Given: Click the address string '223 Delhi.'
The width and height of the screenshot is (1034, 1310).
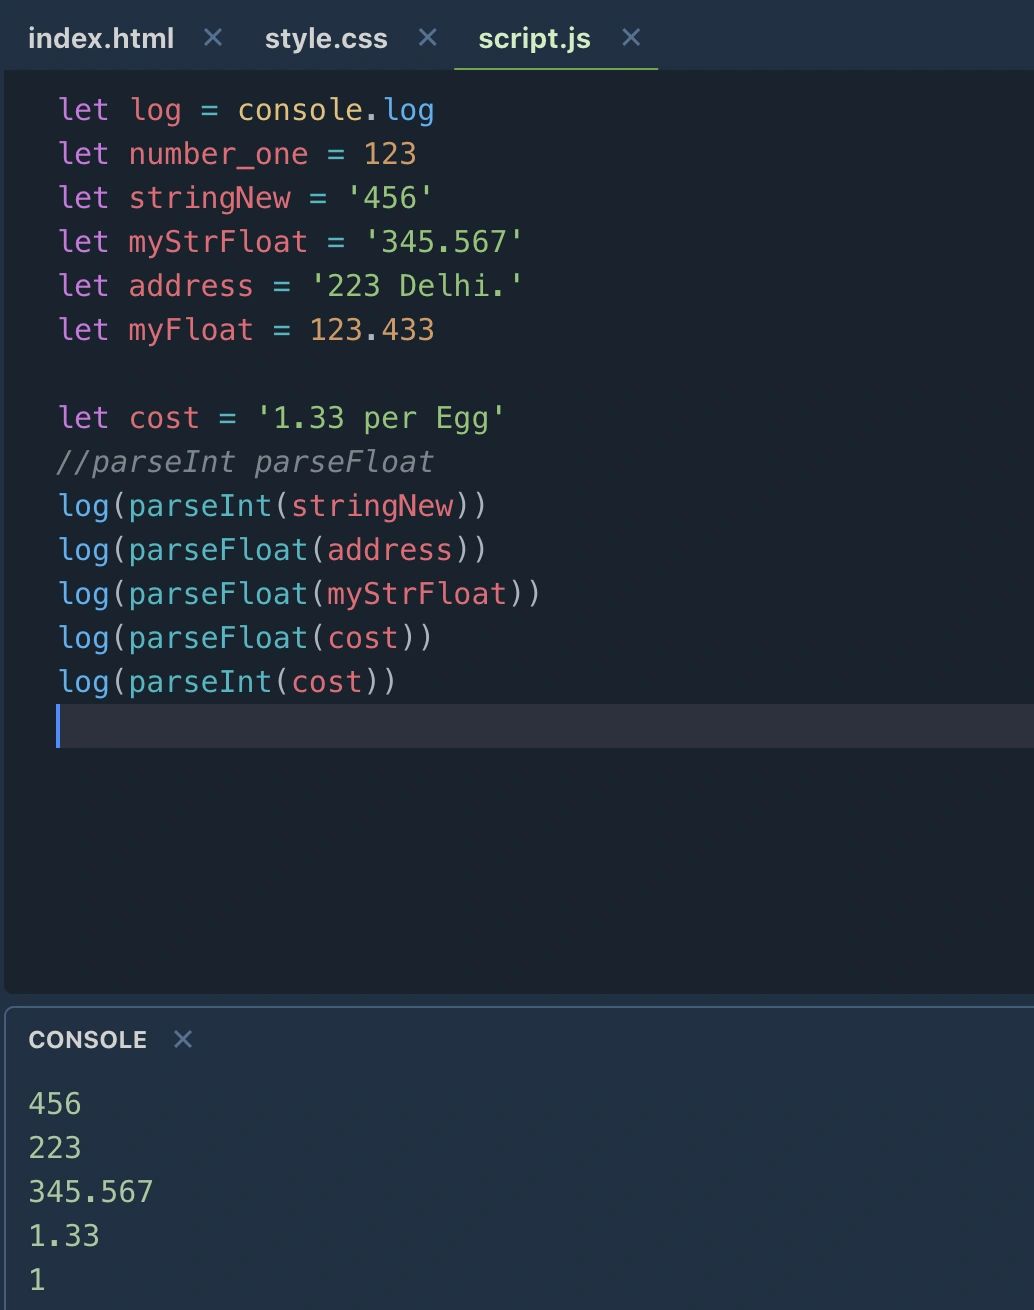Looking at the screenshot, I should (417, 285).
